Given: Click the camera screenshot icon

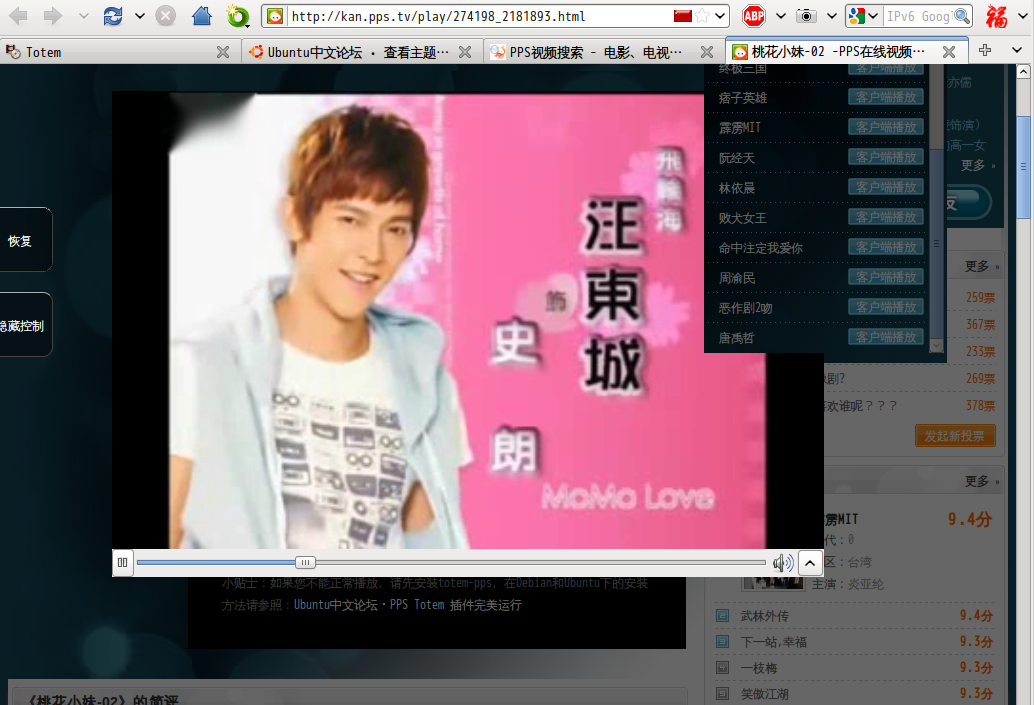Looking at the screenshot, I should click(806, 16).
